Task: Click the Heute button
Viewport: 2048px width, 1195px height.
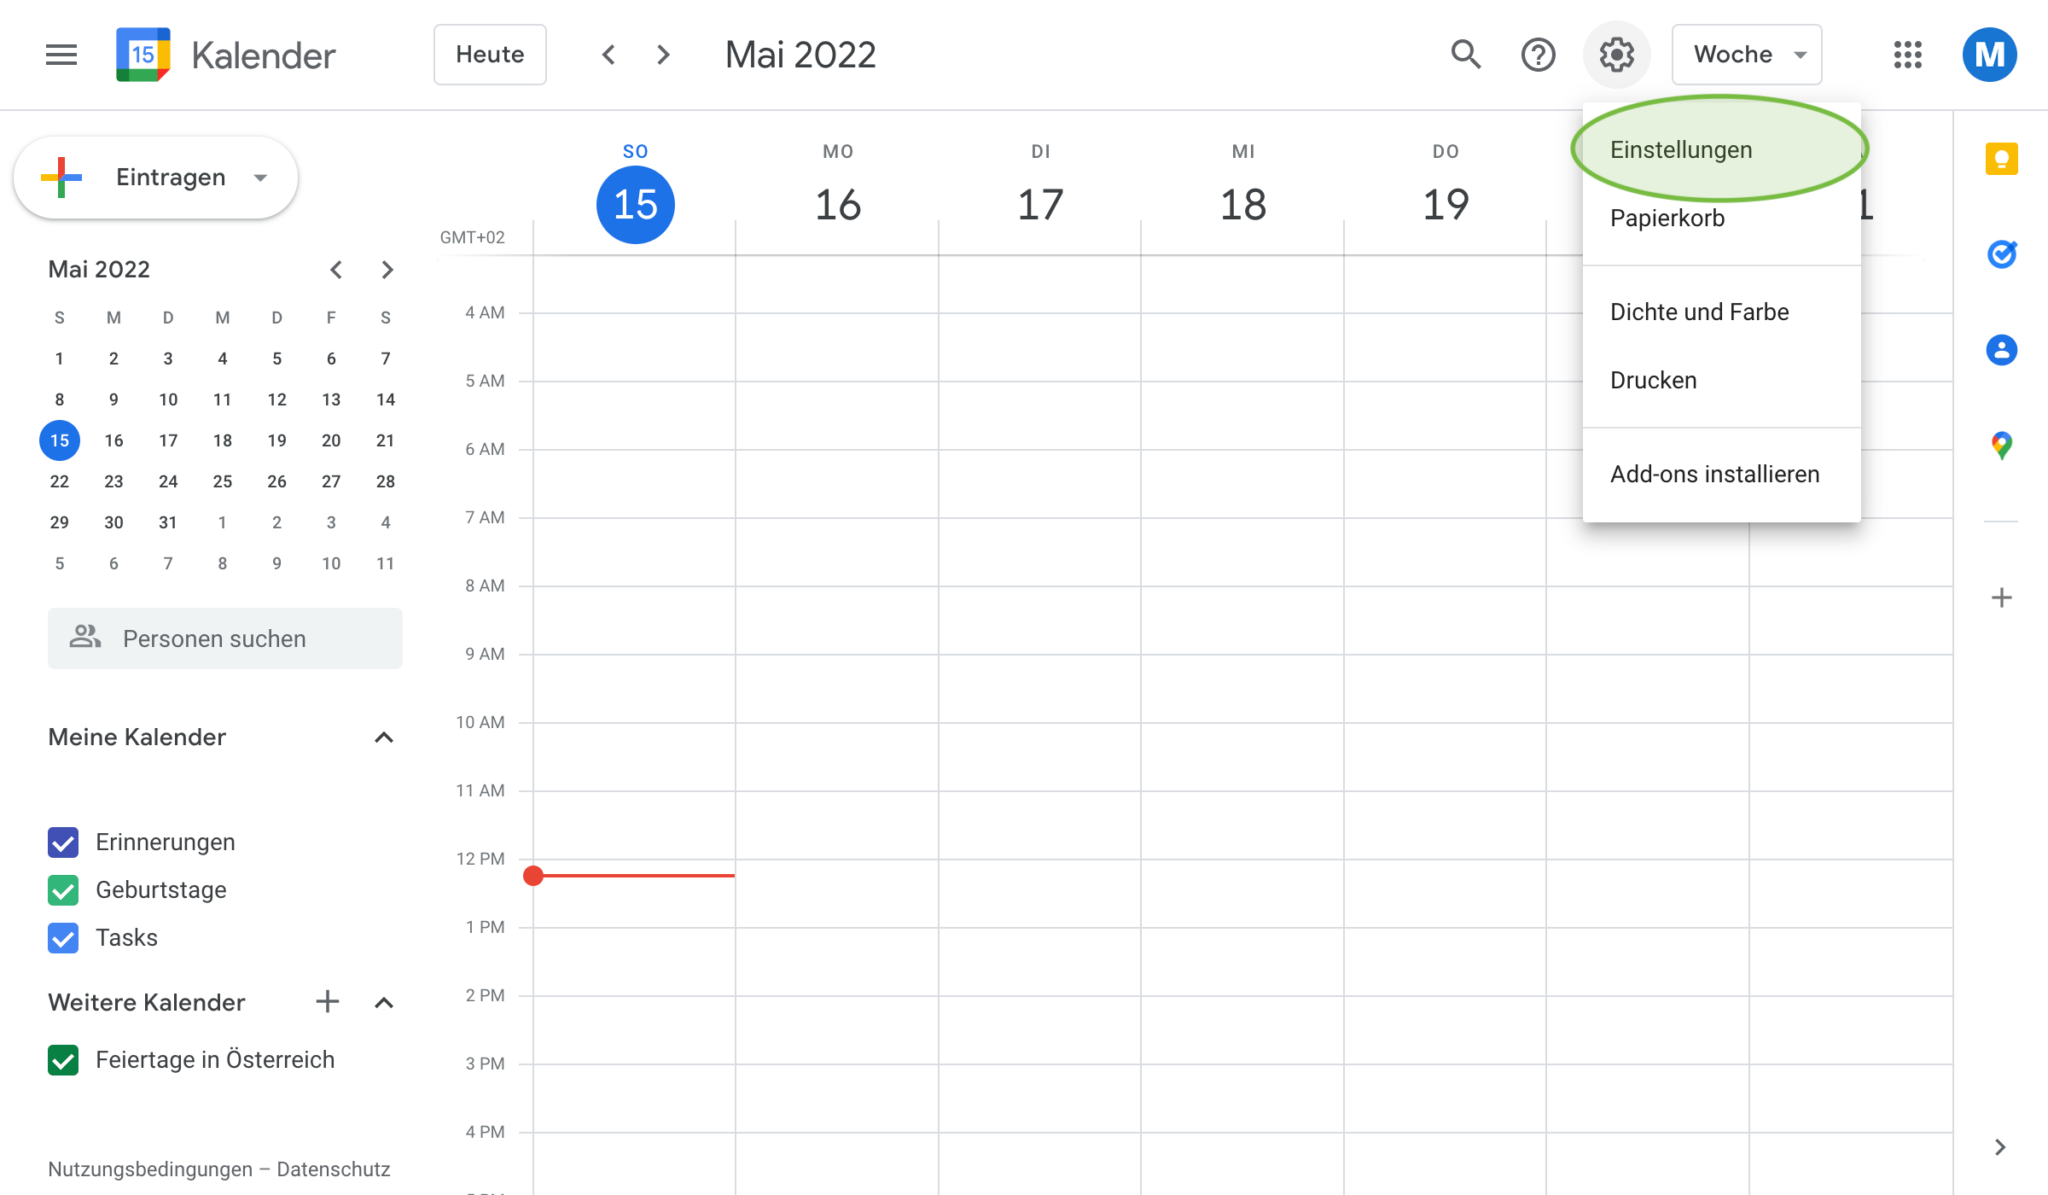Action: pos(490,54)
